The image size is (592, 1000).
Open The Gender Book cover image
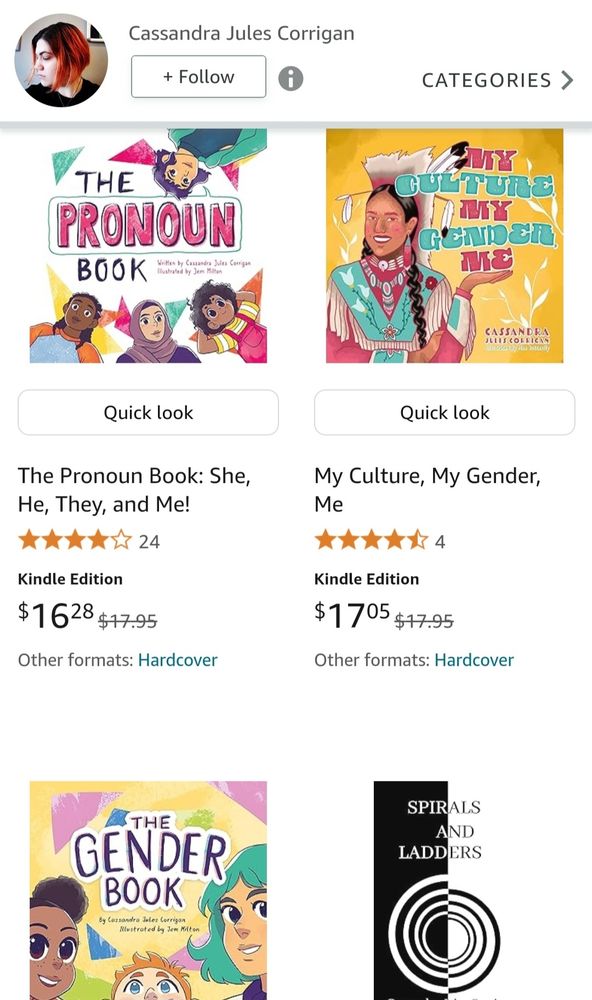148,890
